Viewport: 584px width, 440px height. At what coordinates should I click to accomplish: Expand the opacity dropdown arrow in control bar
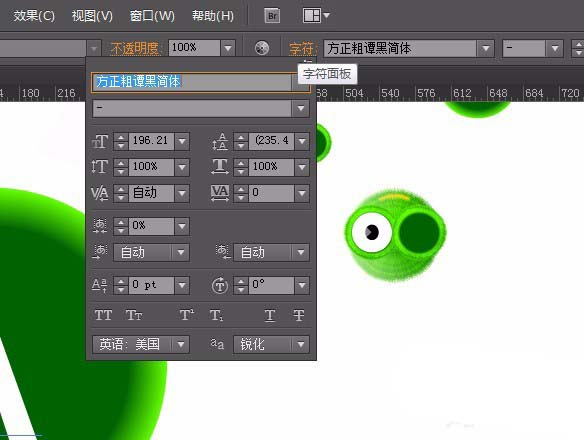click(228, 48)
